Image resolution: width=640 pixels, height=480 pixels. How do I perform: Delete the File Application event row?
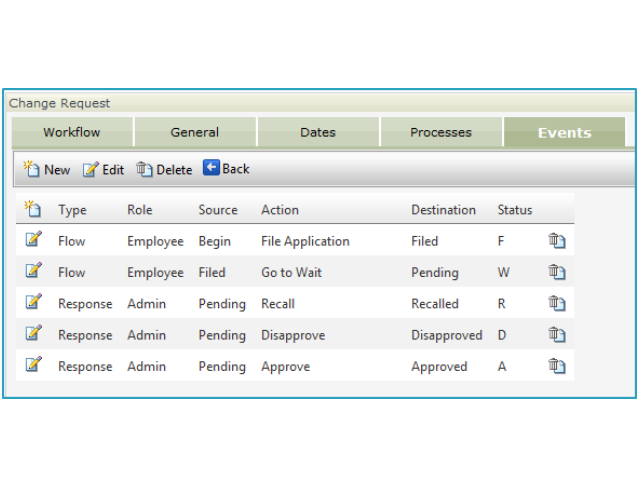tap(557, 240)
